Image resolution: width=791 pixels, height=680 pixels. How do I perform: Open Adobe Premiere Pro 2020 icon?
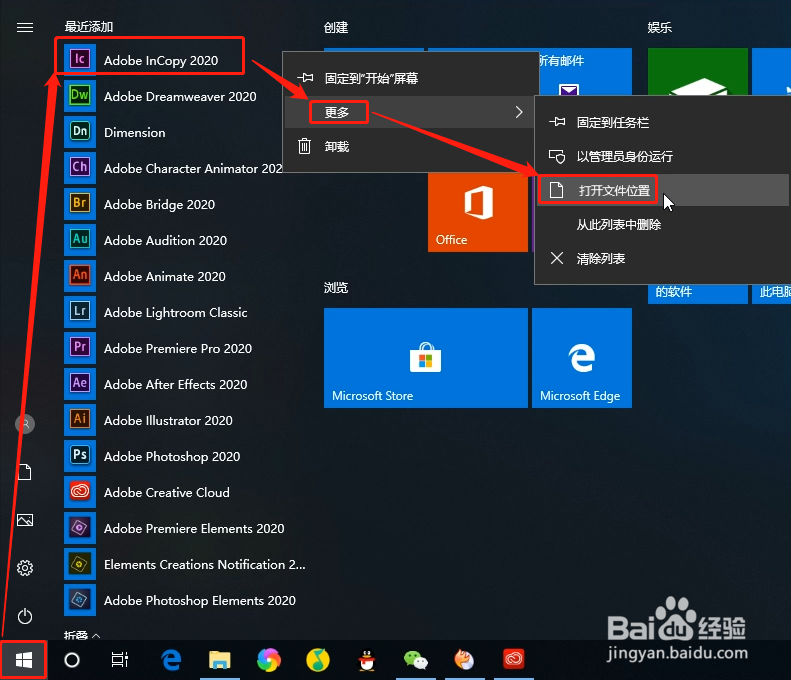(80, 348)
